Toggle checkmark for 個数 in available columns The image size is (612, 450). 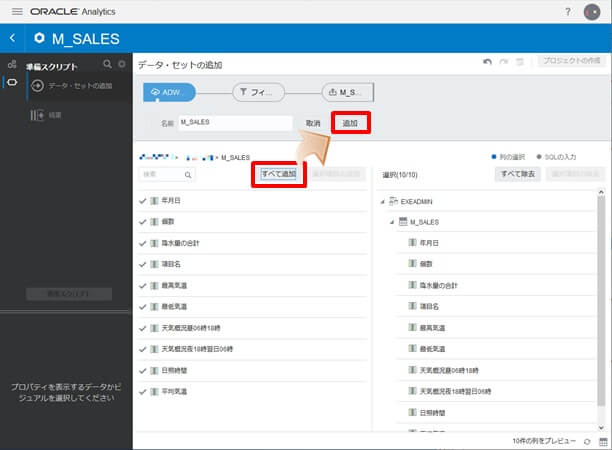point(143,222)
